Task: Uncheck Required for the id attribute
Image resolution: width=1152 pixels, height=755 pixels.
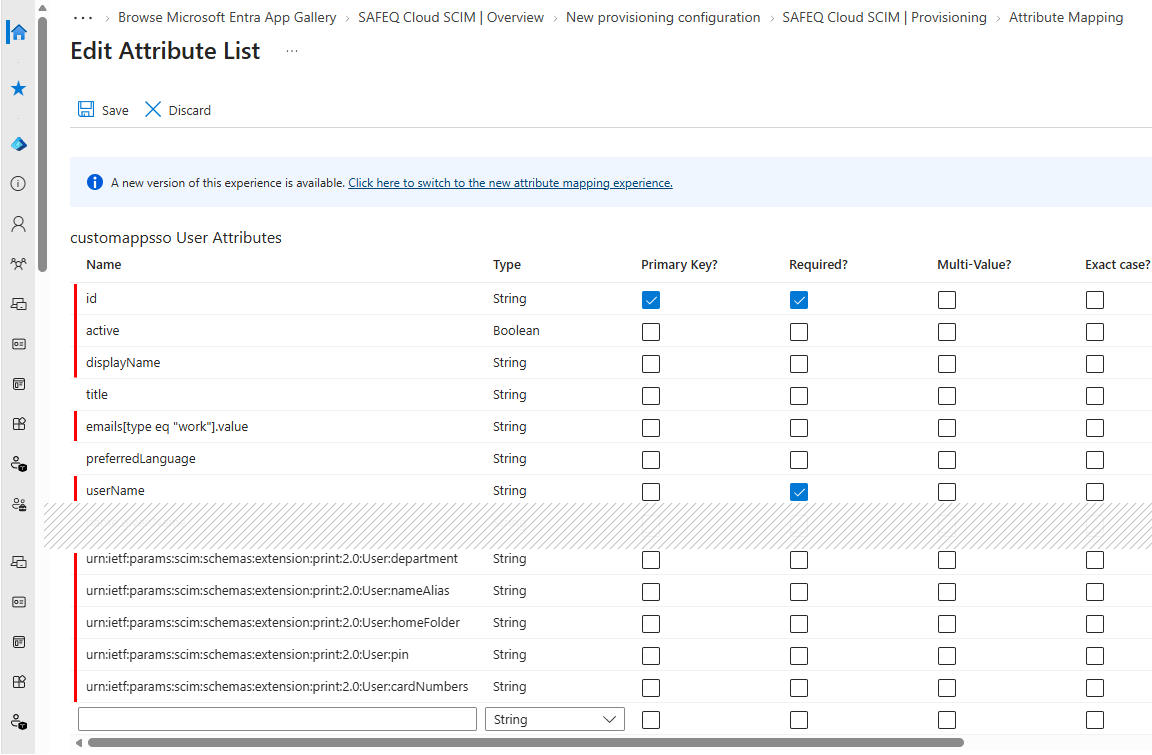Action: 799,300
